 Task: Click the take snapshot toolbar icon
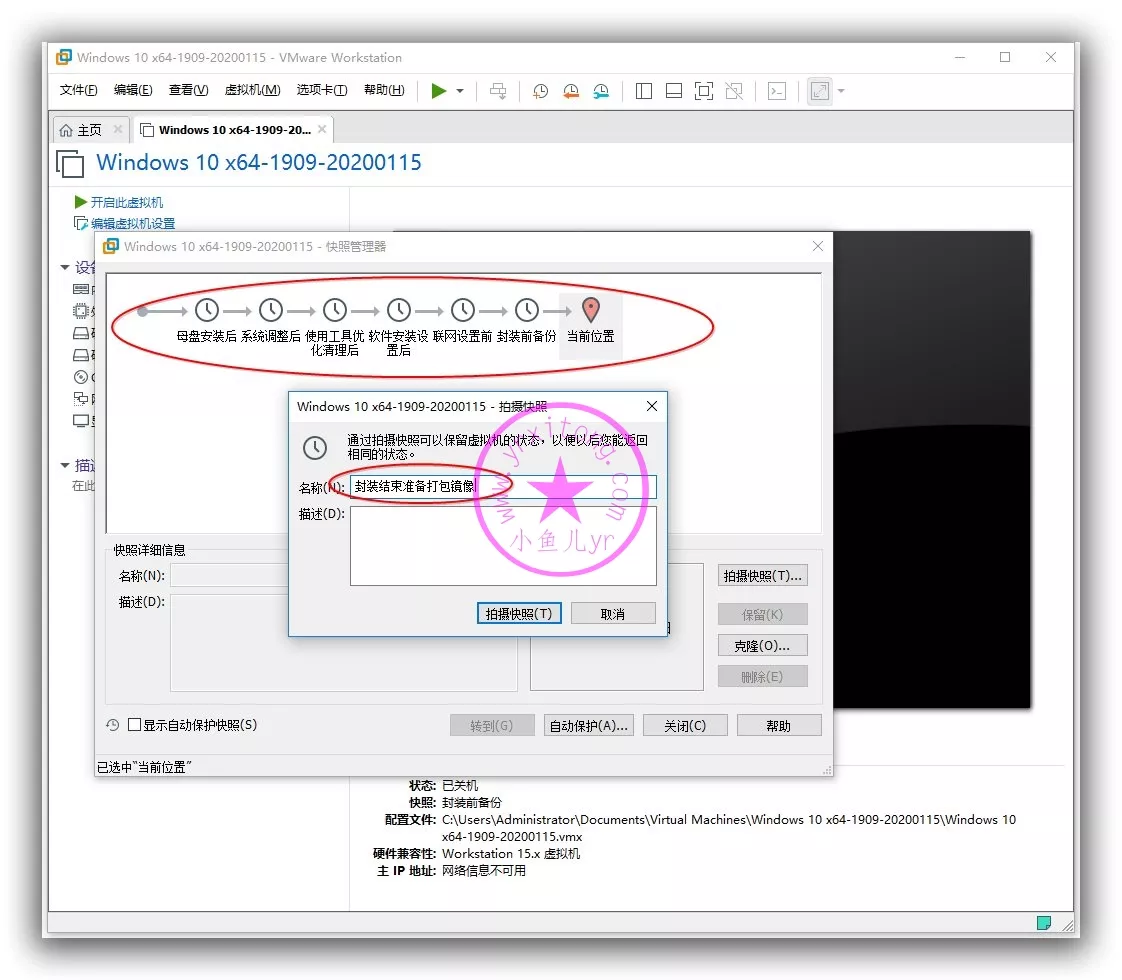point(540,91)
